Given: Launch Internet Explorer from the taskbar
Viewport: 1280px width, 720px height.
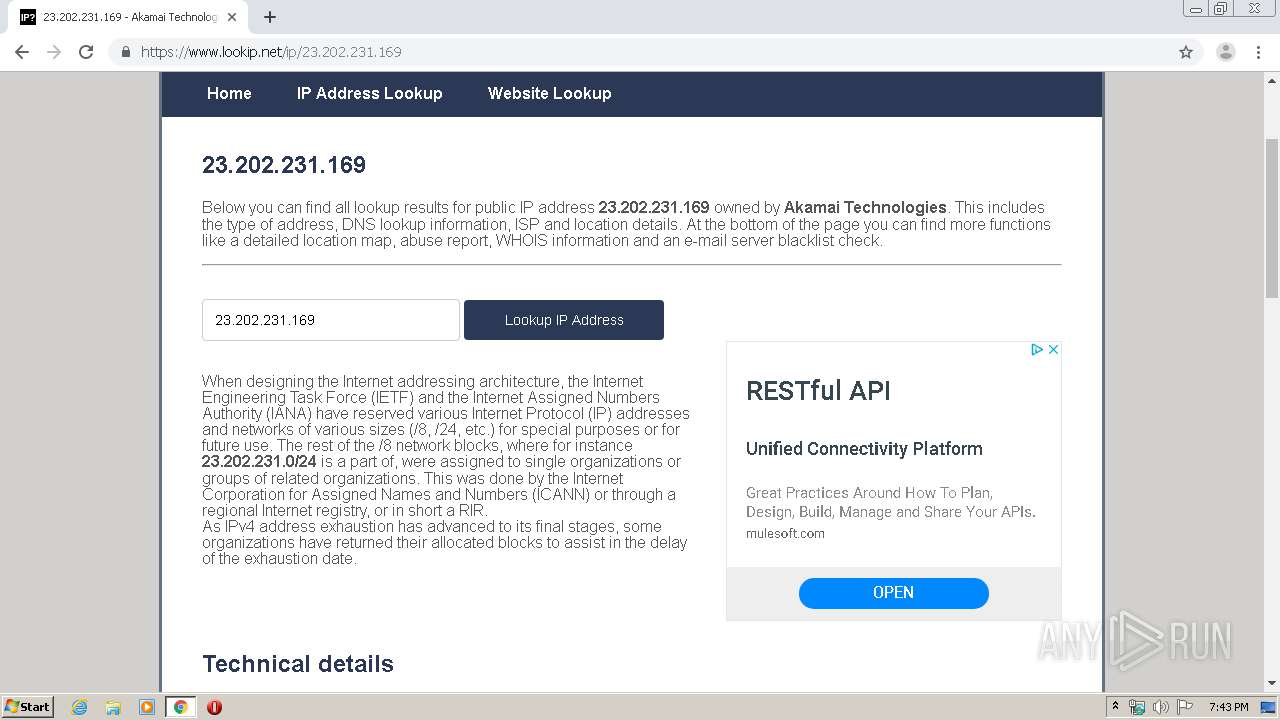Looking at the screenshot, I should point(80,707).
